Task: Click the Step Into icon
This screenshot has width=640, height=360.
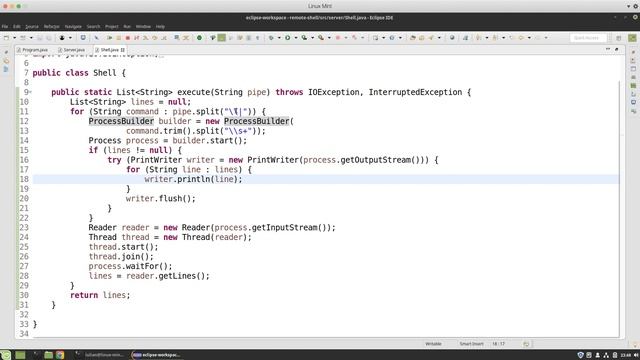Action: [145, 38]
